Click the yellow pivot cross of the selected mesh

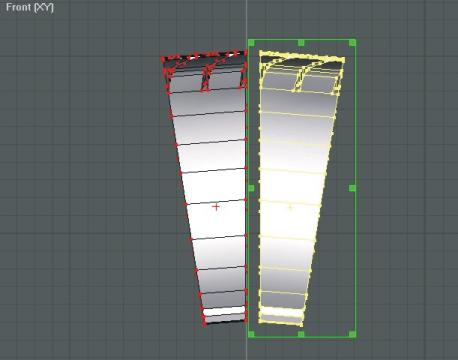click(x=290, y=208)
